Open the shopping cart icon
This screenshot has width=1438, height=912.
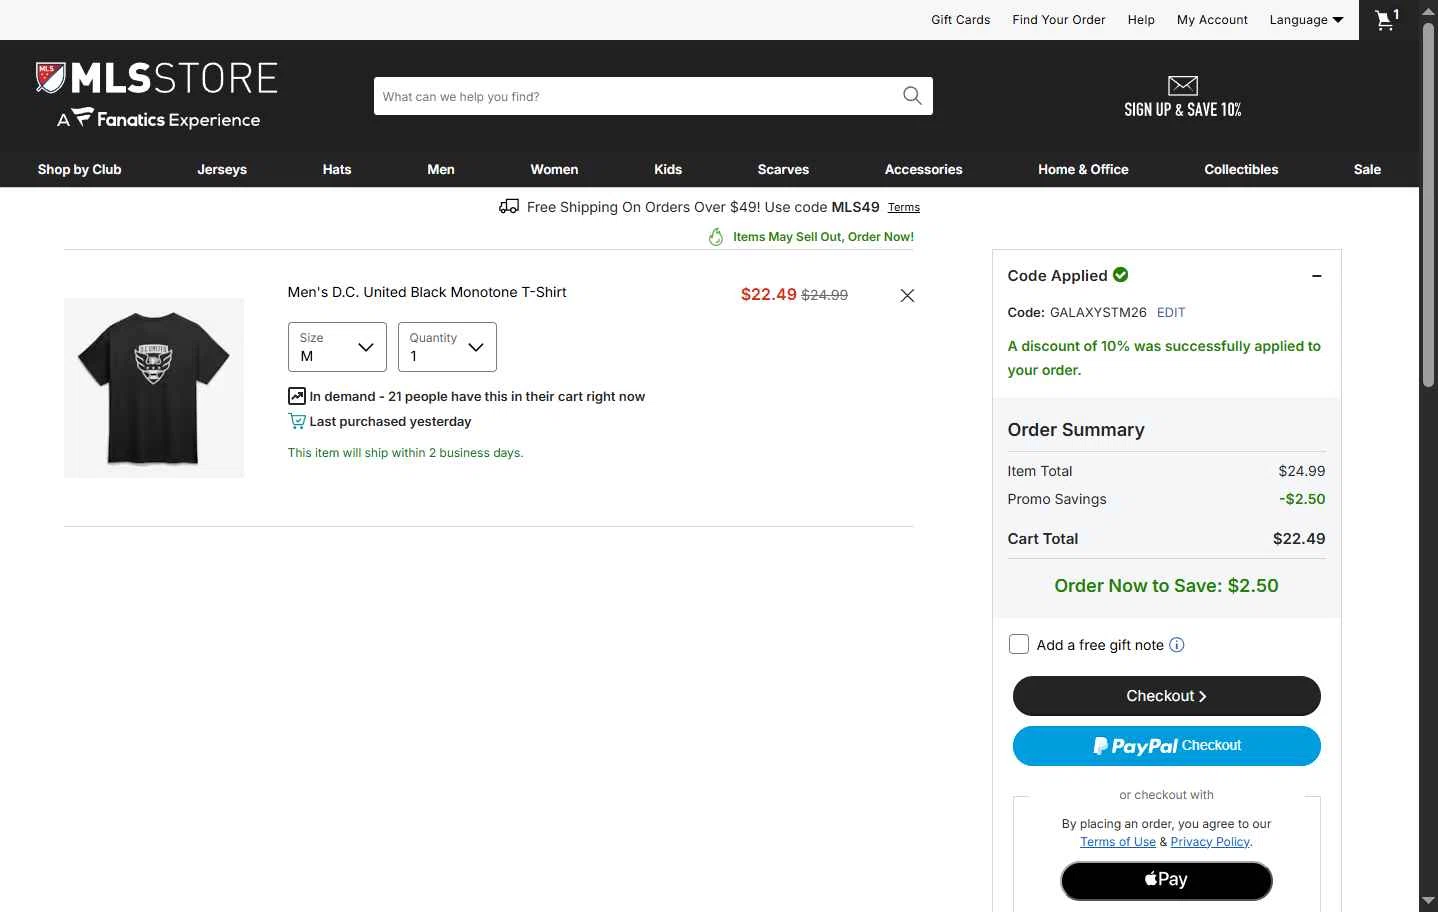coord(1387,19)
